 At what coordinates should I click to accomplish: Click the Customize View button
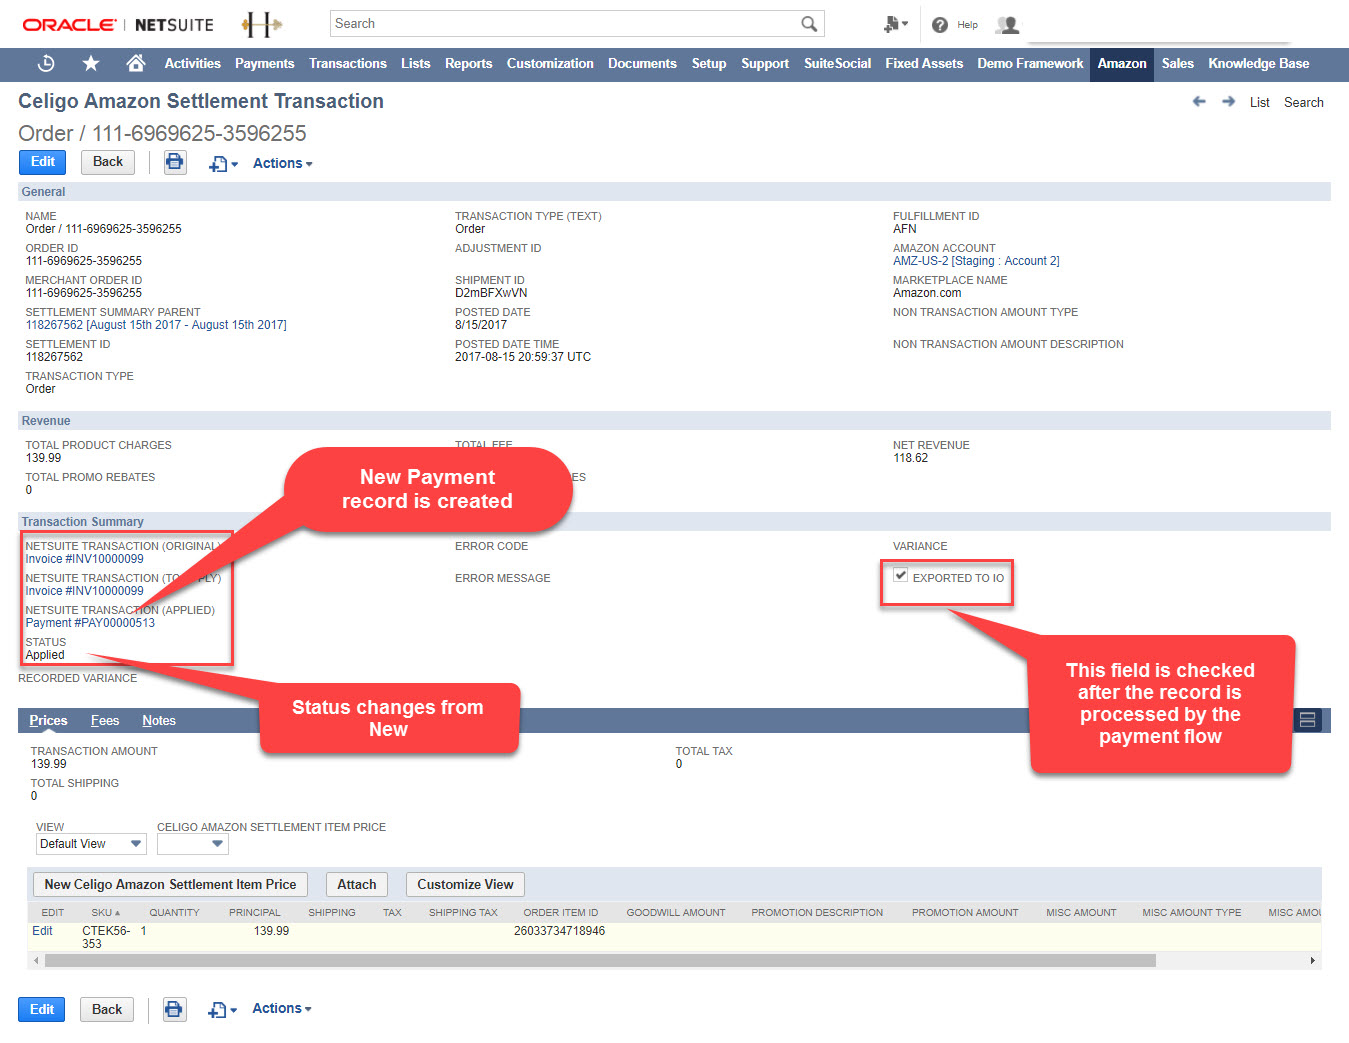465,884
